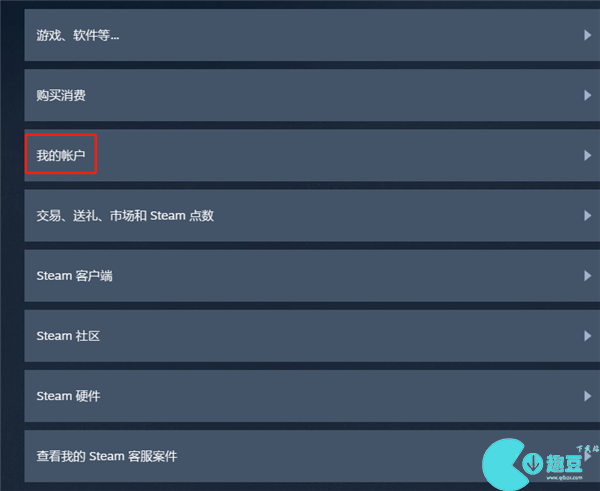The height and width of the screenshot is (491, 600).
Task: Click the arrow icon on the 我的帐户 row
Action: coord(587,155)
